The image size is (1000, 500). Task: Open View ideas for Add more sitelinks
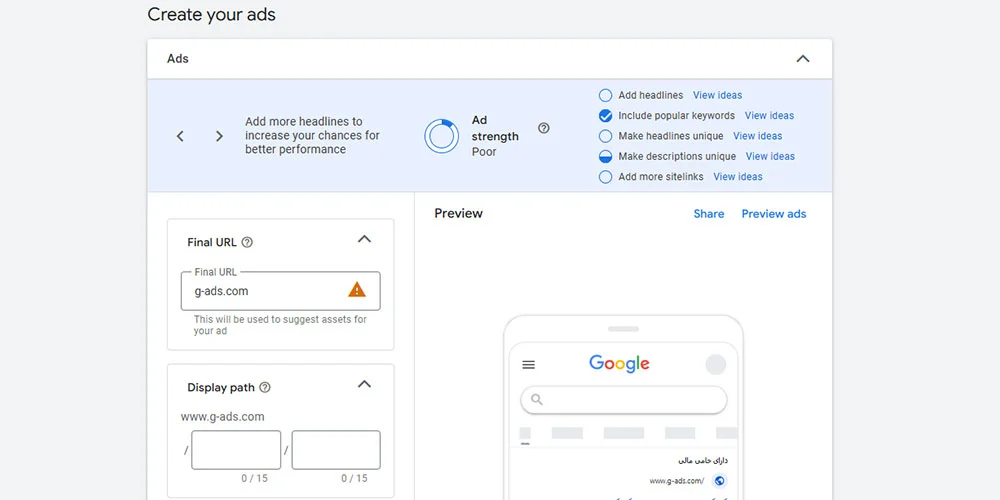click(x=738, y=177)
